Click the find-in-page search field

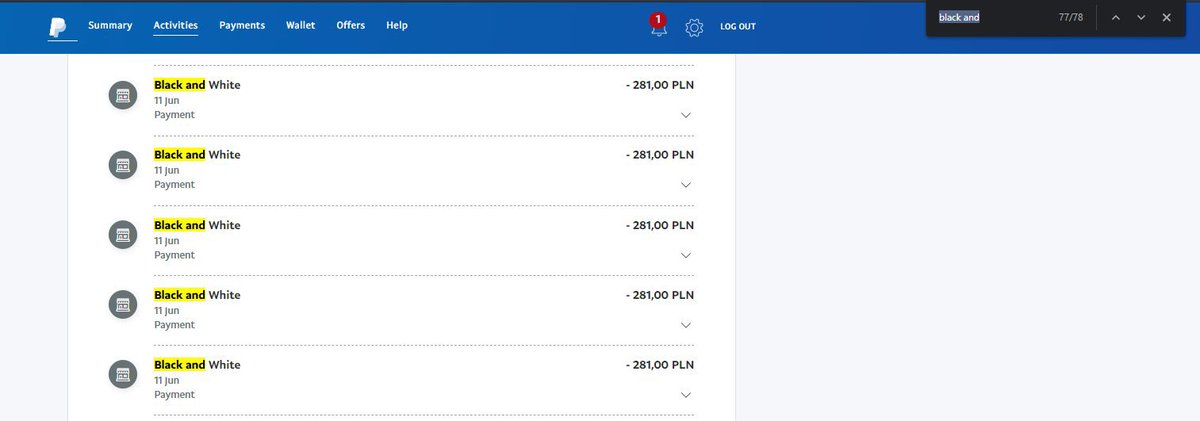(990, 17)
